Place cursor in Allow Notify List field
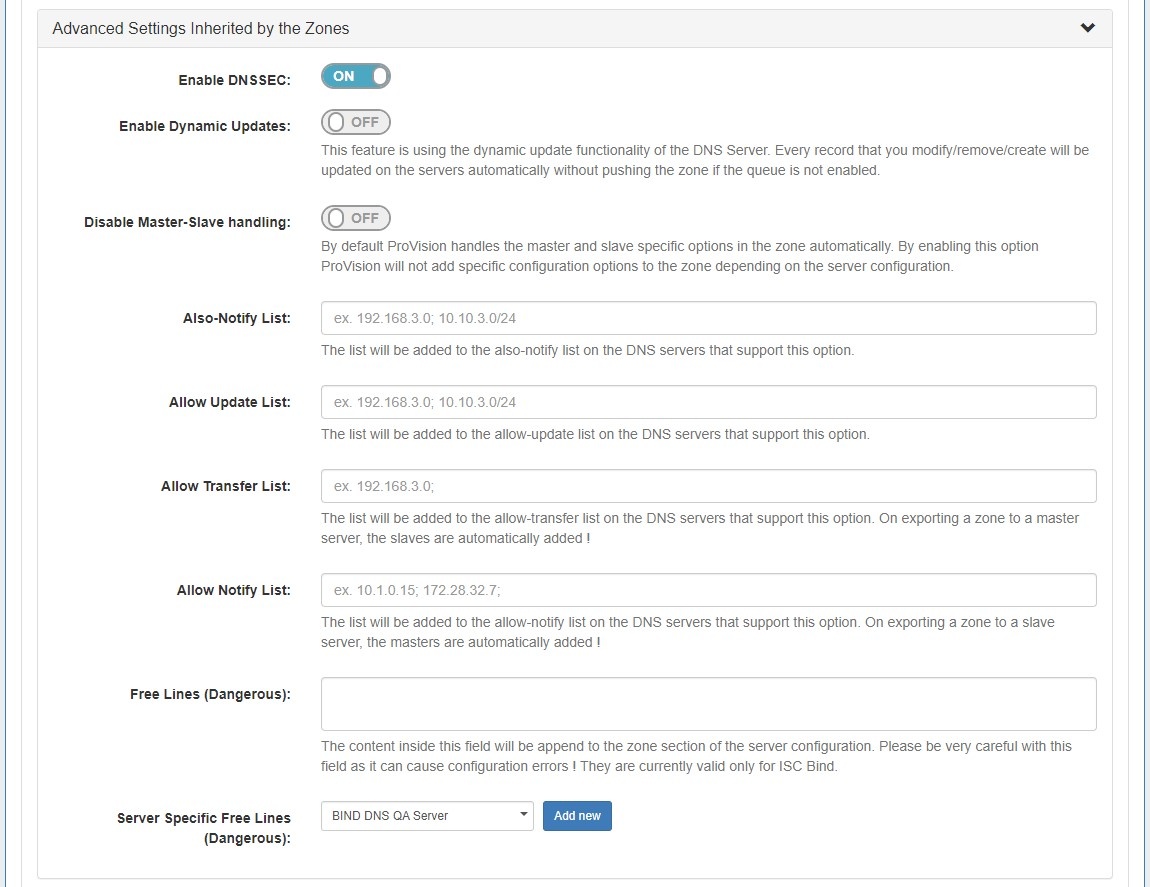 click(x=708, y=590)
